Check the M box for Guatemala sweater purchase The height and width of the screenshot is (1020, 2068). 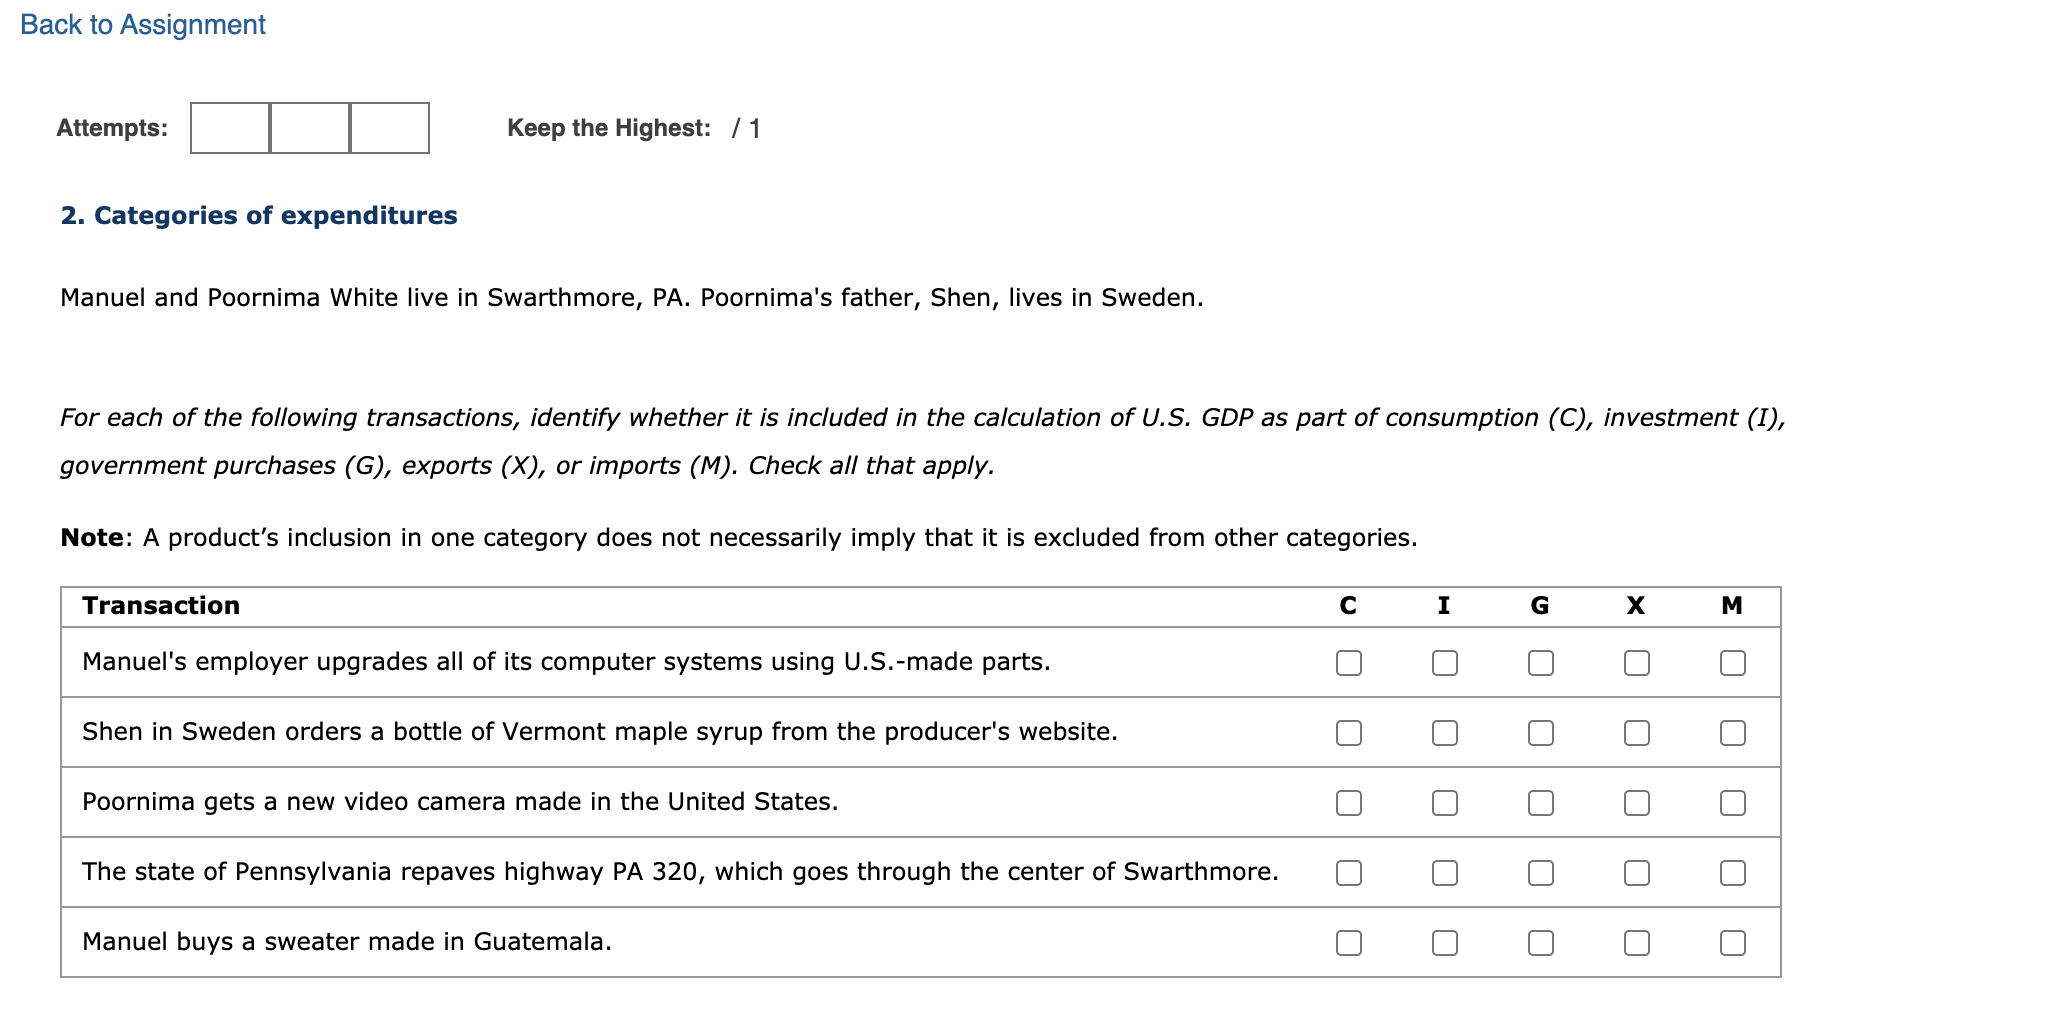pos(1731,941)
